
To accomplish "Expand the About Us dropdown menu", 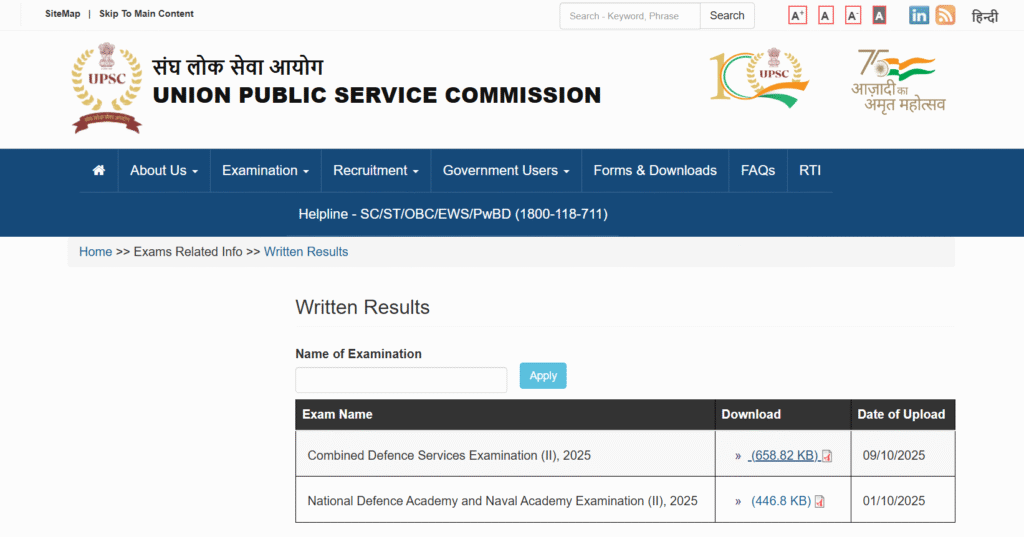I will click(163, 171).
